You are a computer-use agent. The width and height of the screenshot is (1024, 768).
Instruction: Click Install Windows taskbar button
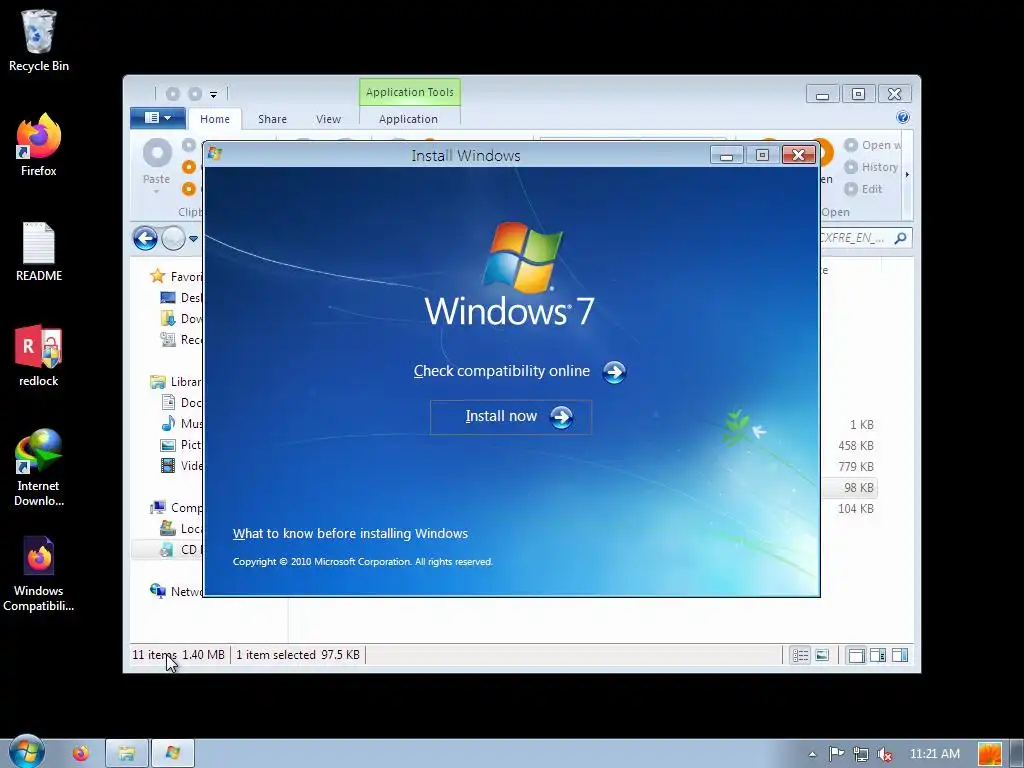pos(172,754)
